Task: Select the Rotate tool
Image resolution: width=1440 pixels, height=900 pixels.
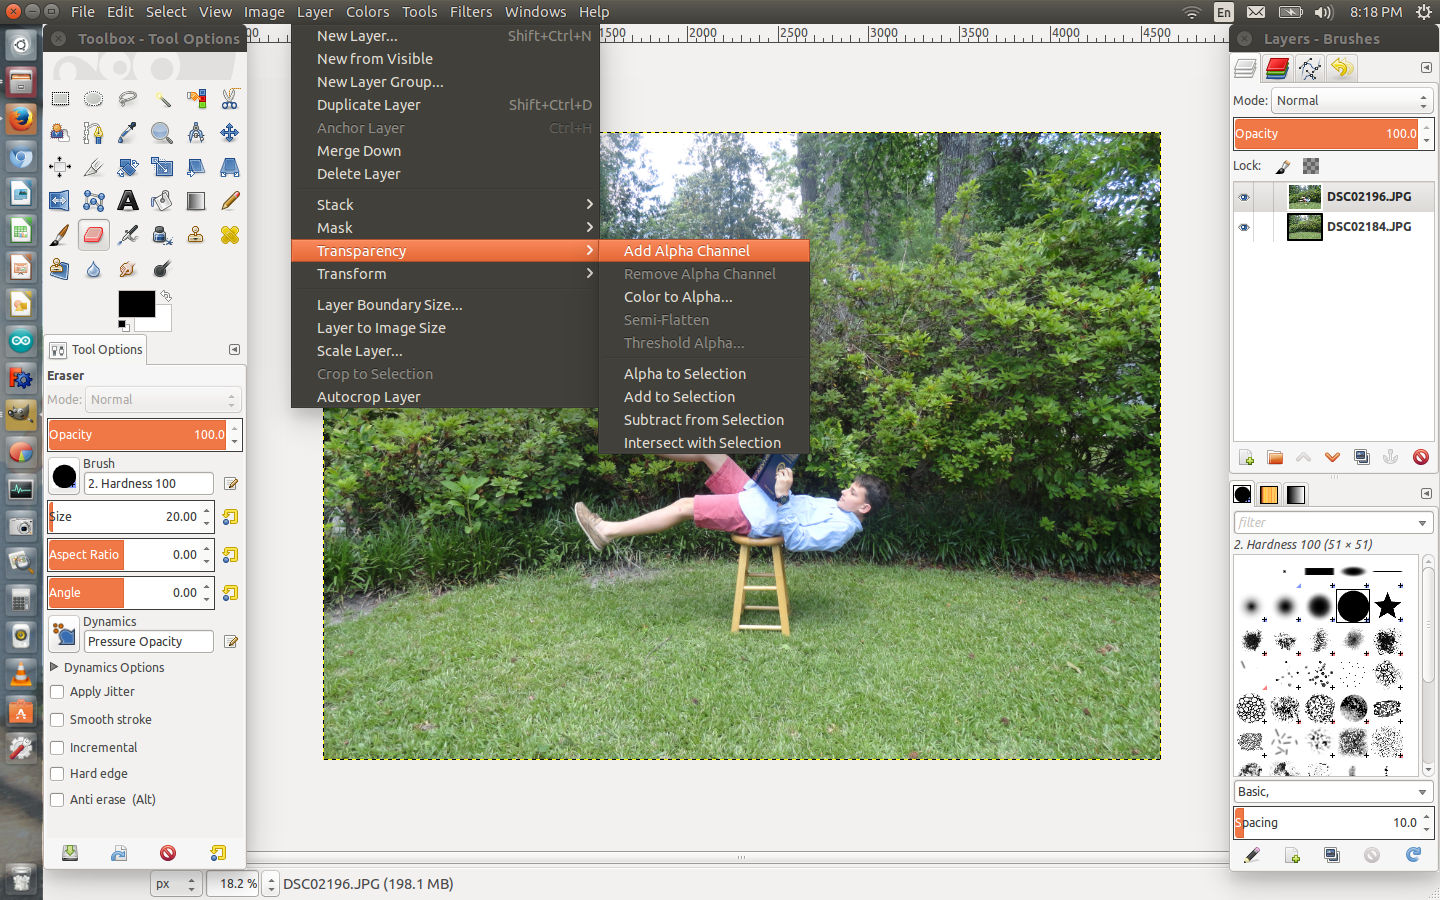Action: [x=128, y=167]
